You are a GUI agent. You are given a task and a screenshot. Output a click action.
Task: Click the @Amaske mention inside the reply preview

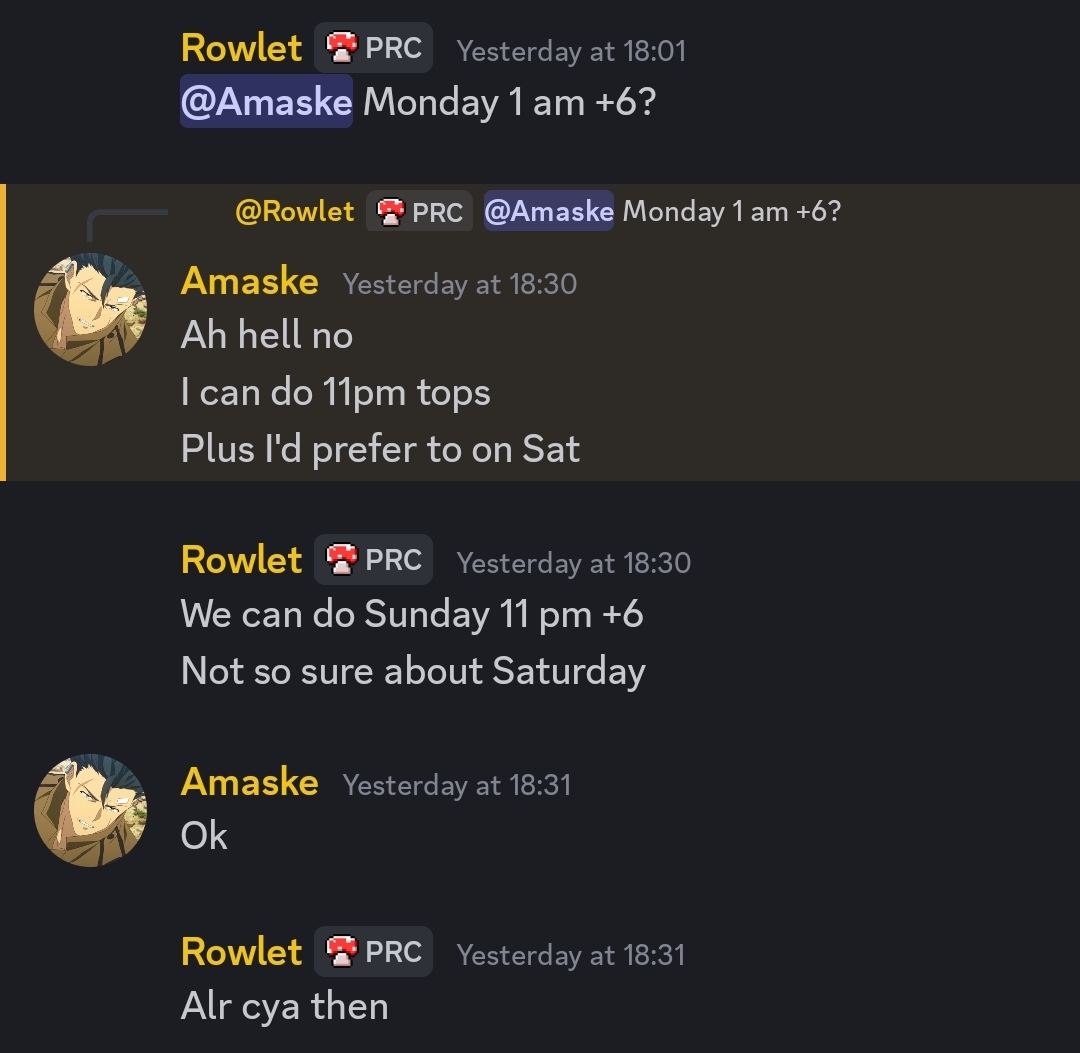pos(548,212)
